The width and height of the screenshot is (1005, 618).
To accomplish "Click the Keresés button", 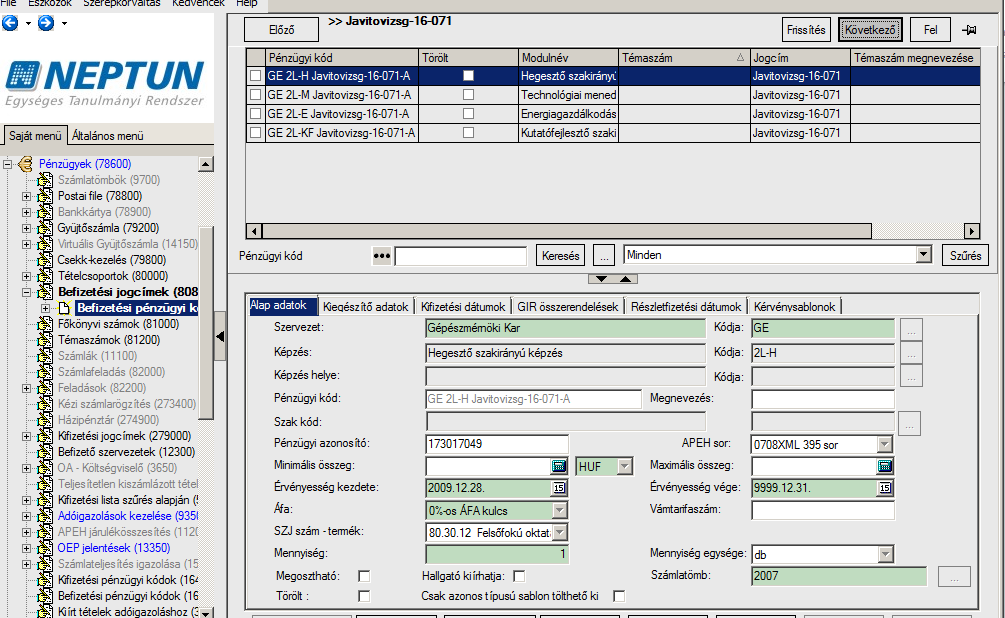I will tap(560, 256).
